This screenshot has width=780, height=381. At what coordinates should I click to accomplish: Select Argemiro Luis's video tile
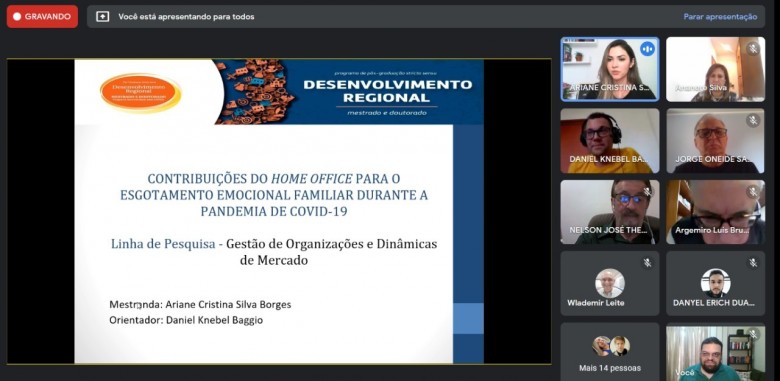[715, 212]
